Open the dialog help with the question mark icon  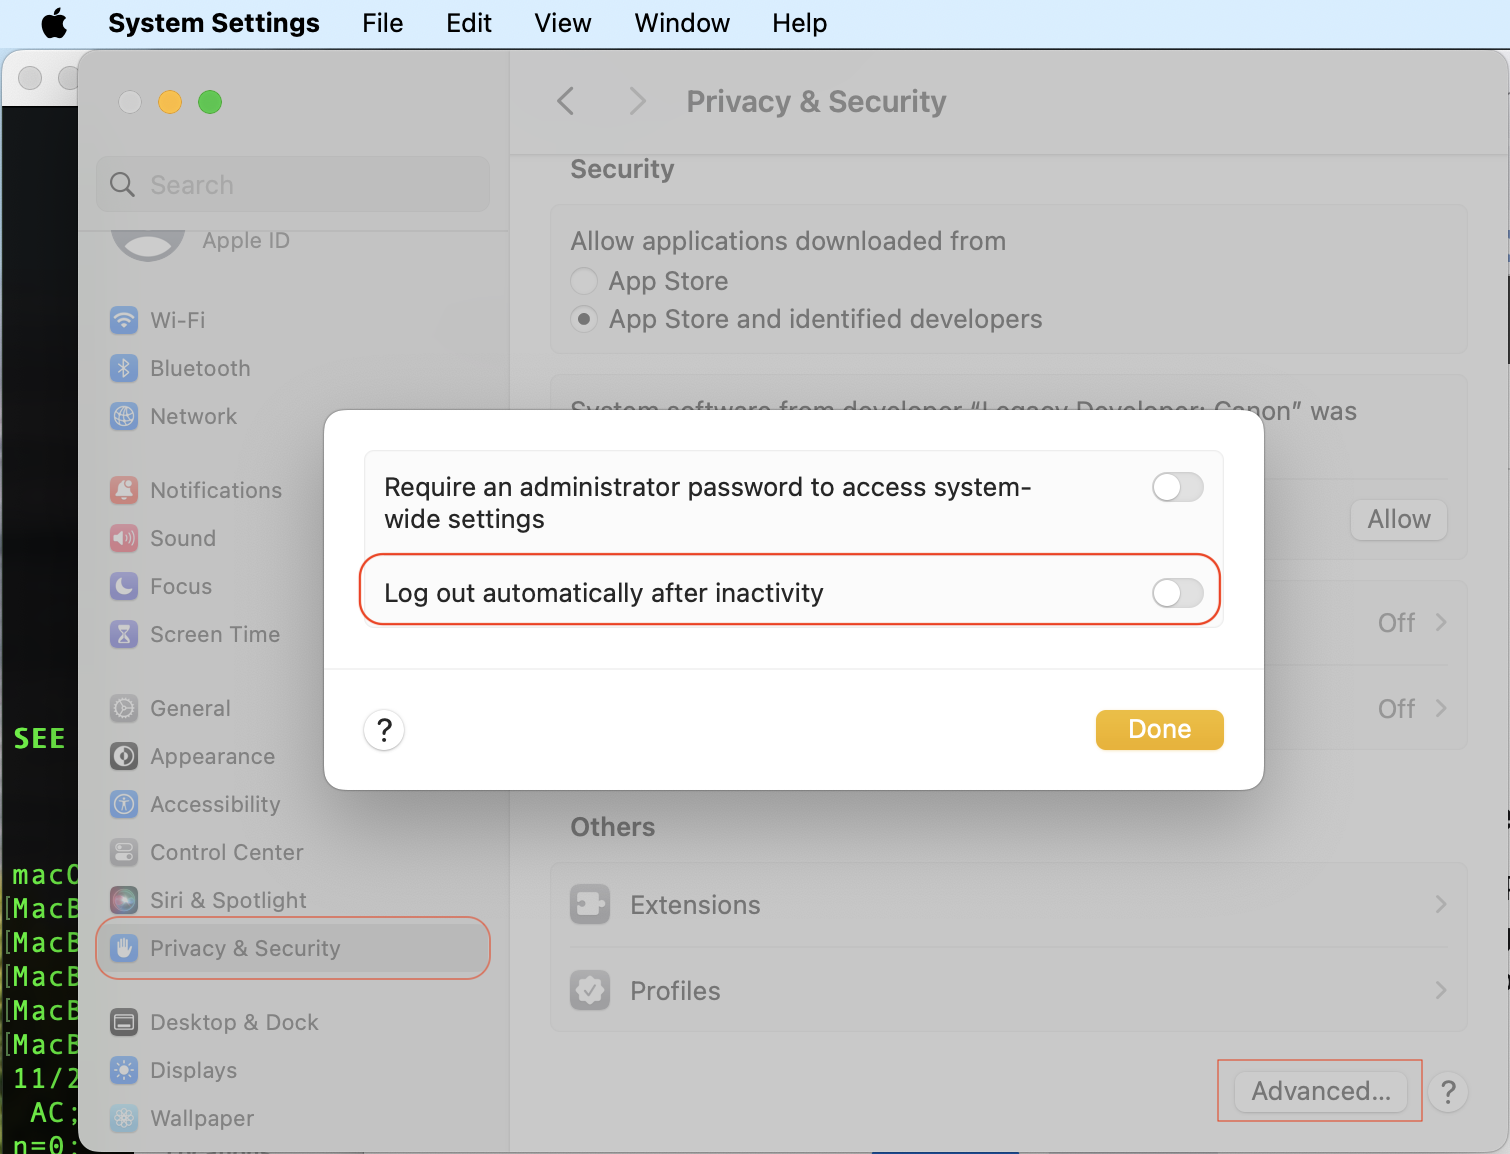(x=384, y=730)
